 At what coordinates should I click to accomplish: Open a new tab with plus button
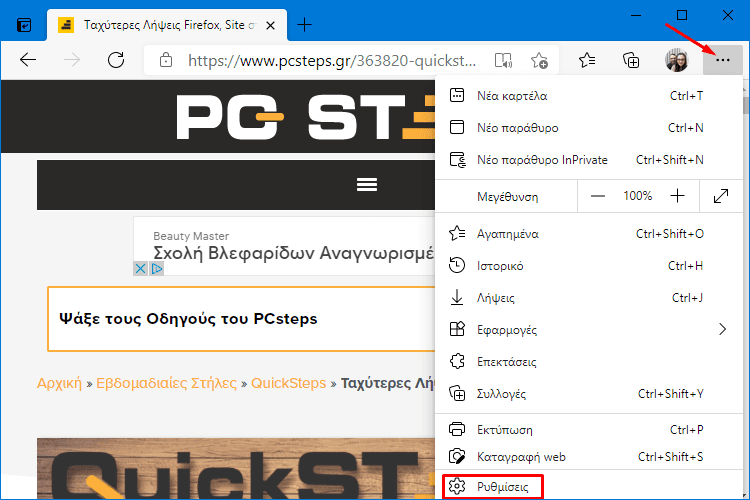[304, 24]
